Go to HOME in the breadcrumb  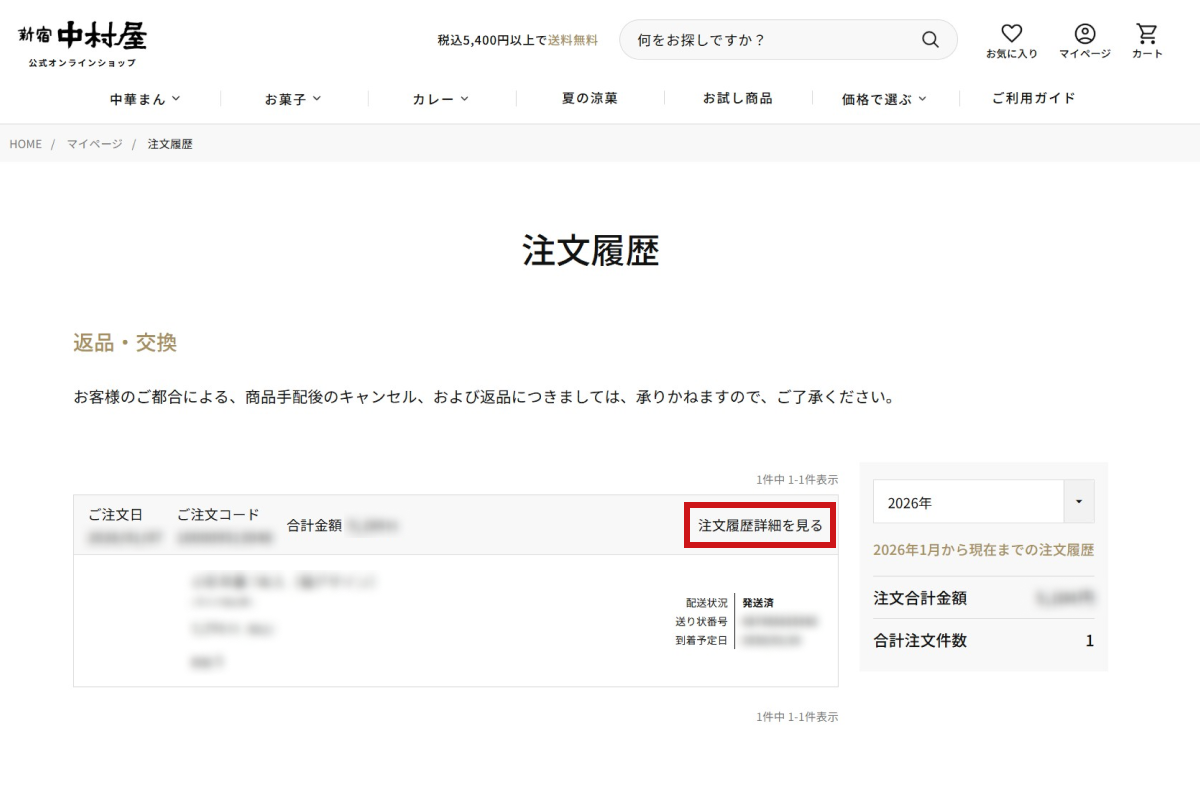(26, 144)
